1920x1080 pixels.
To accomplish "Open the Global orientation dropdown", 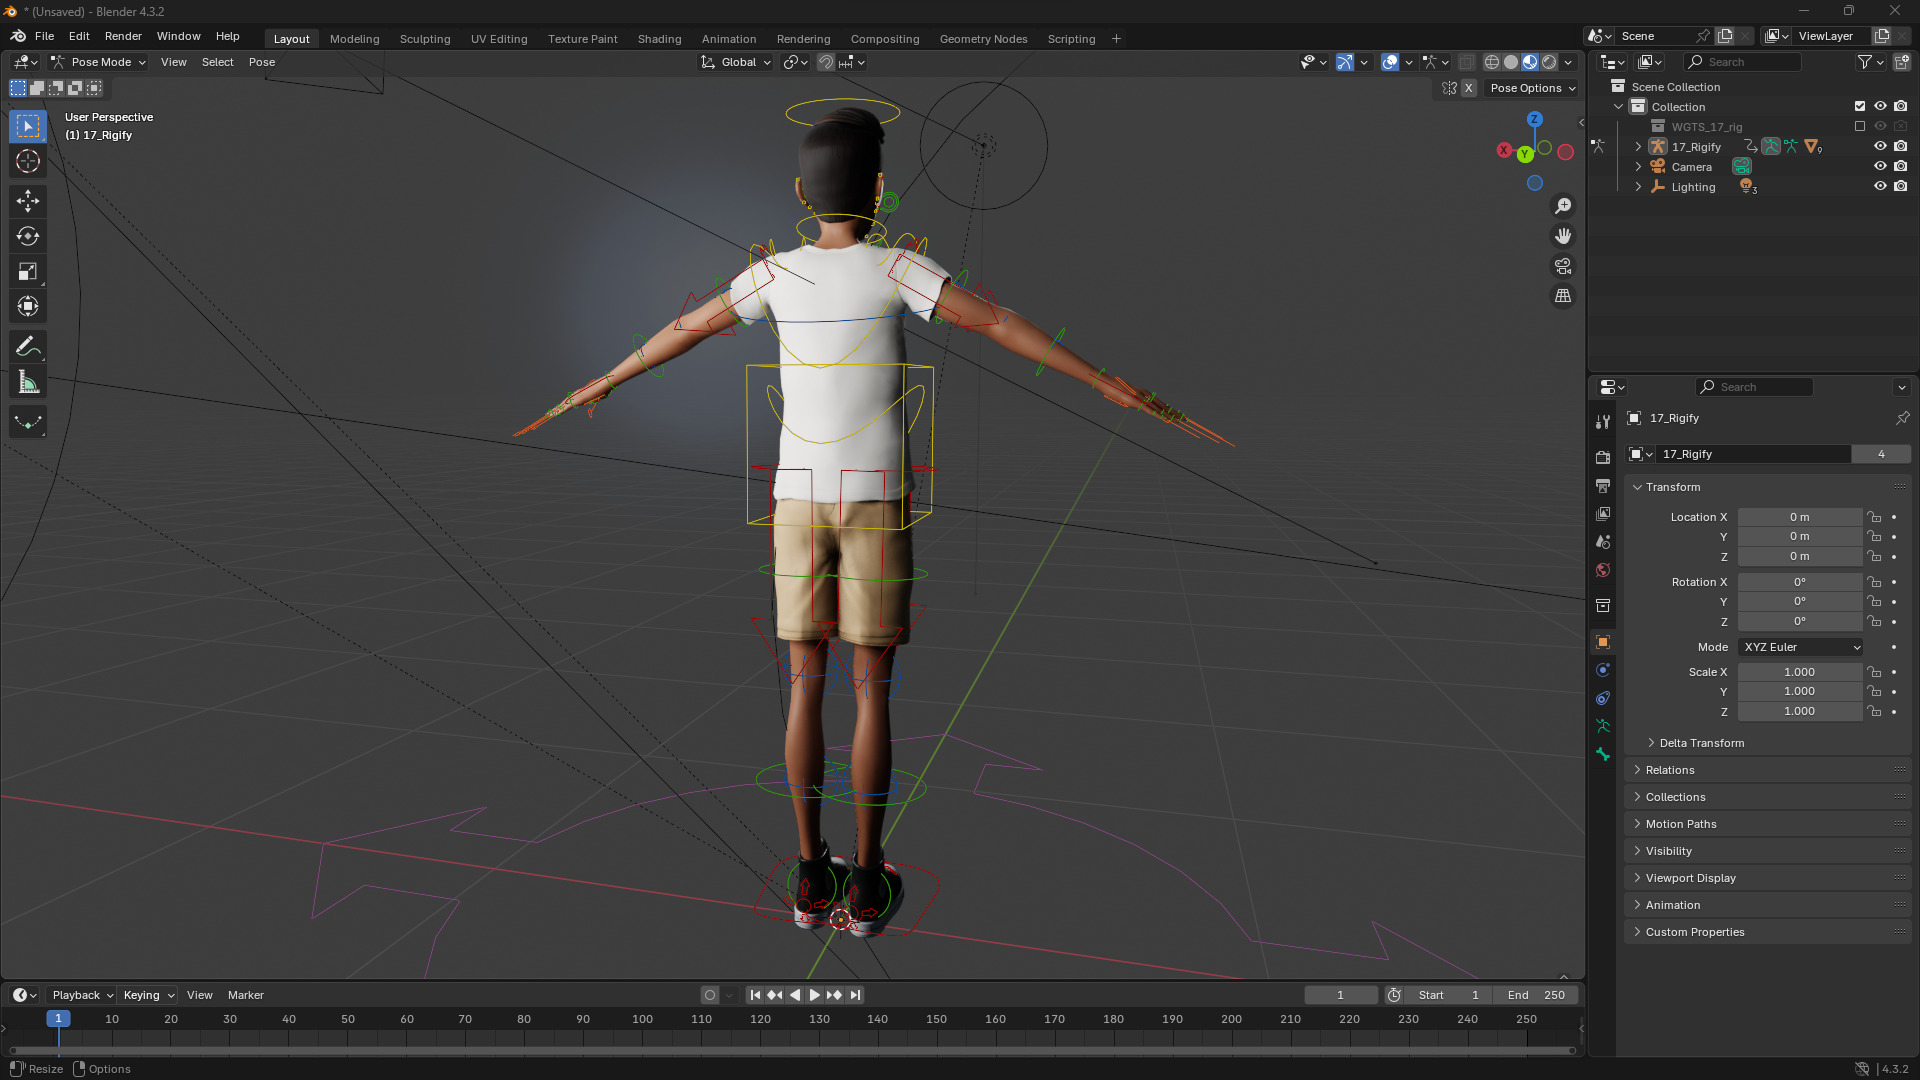I will coord(737,62).
